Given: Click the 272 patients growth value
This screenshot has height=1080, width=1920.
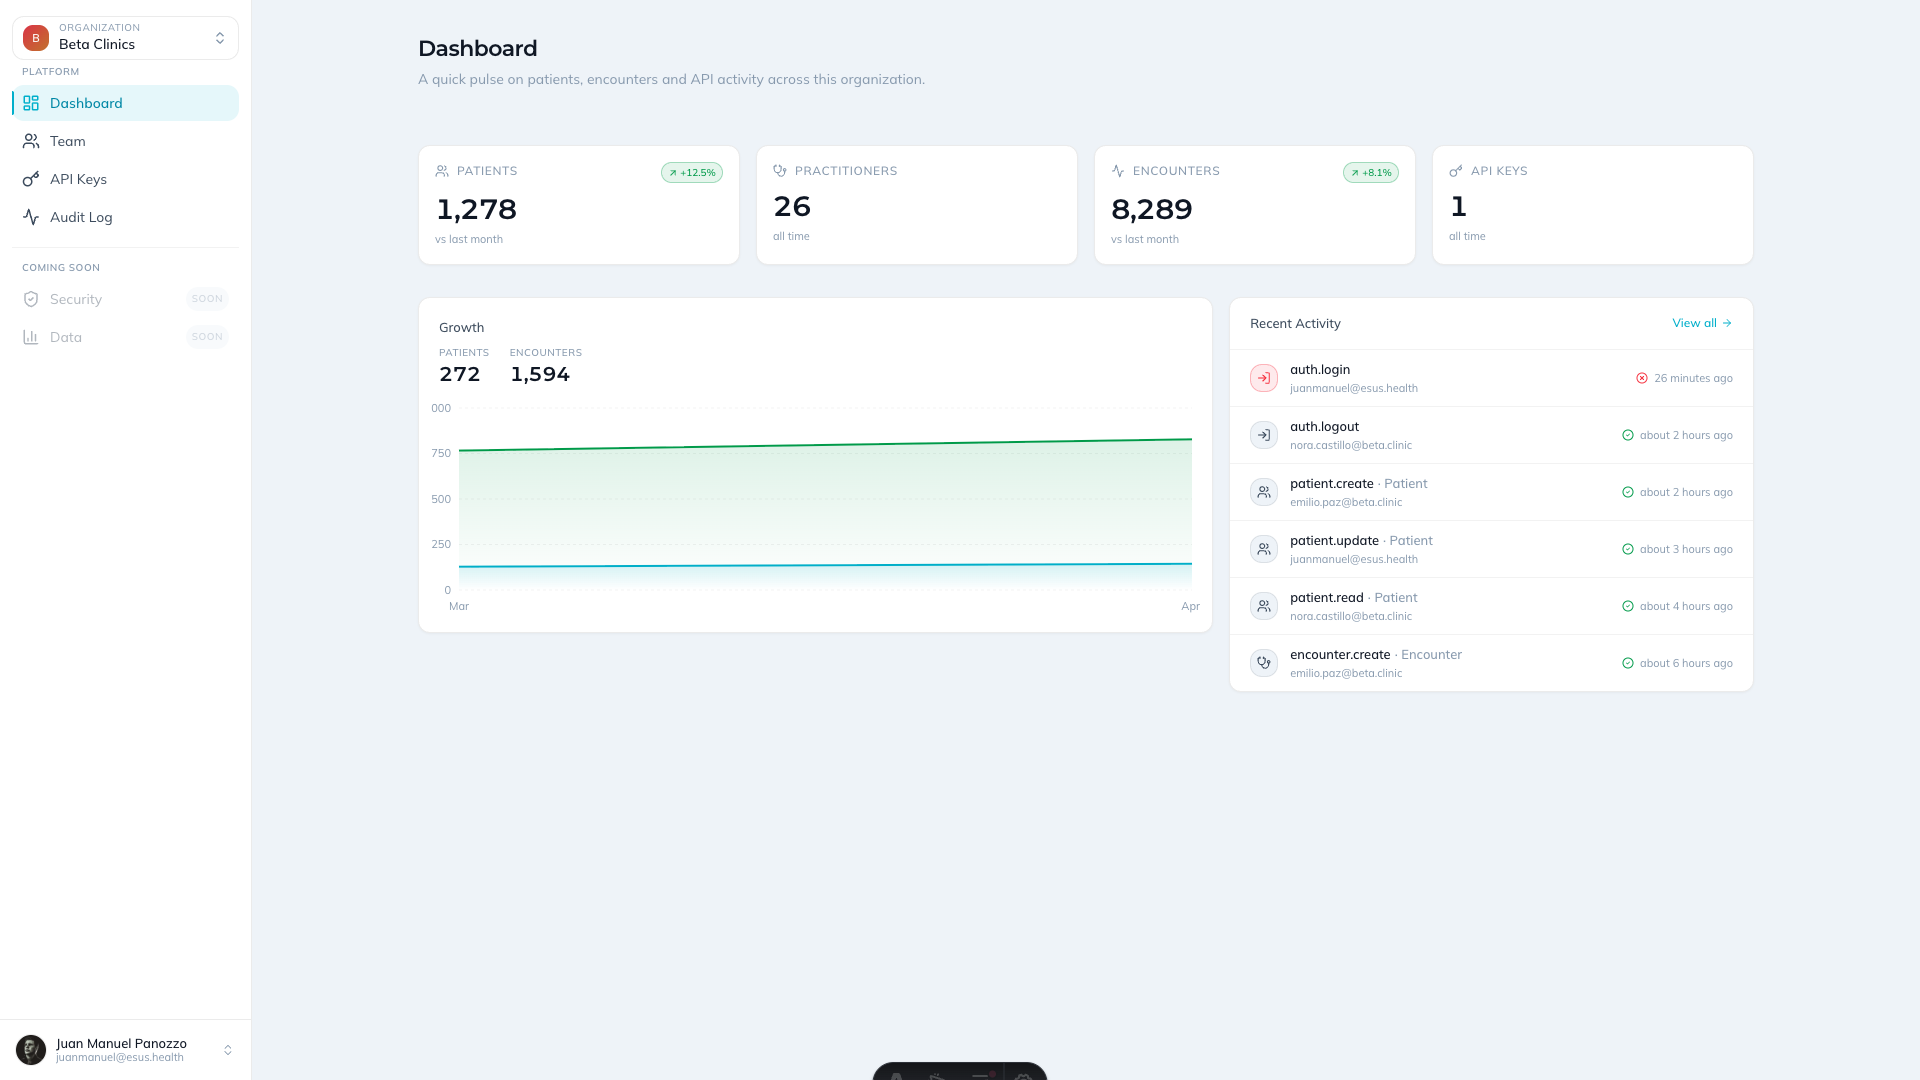Looking at the screenshot, I should point(460,374).
